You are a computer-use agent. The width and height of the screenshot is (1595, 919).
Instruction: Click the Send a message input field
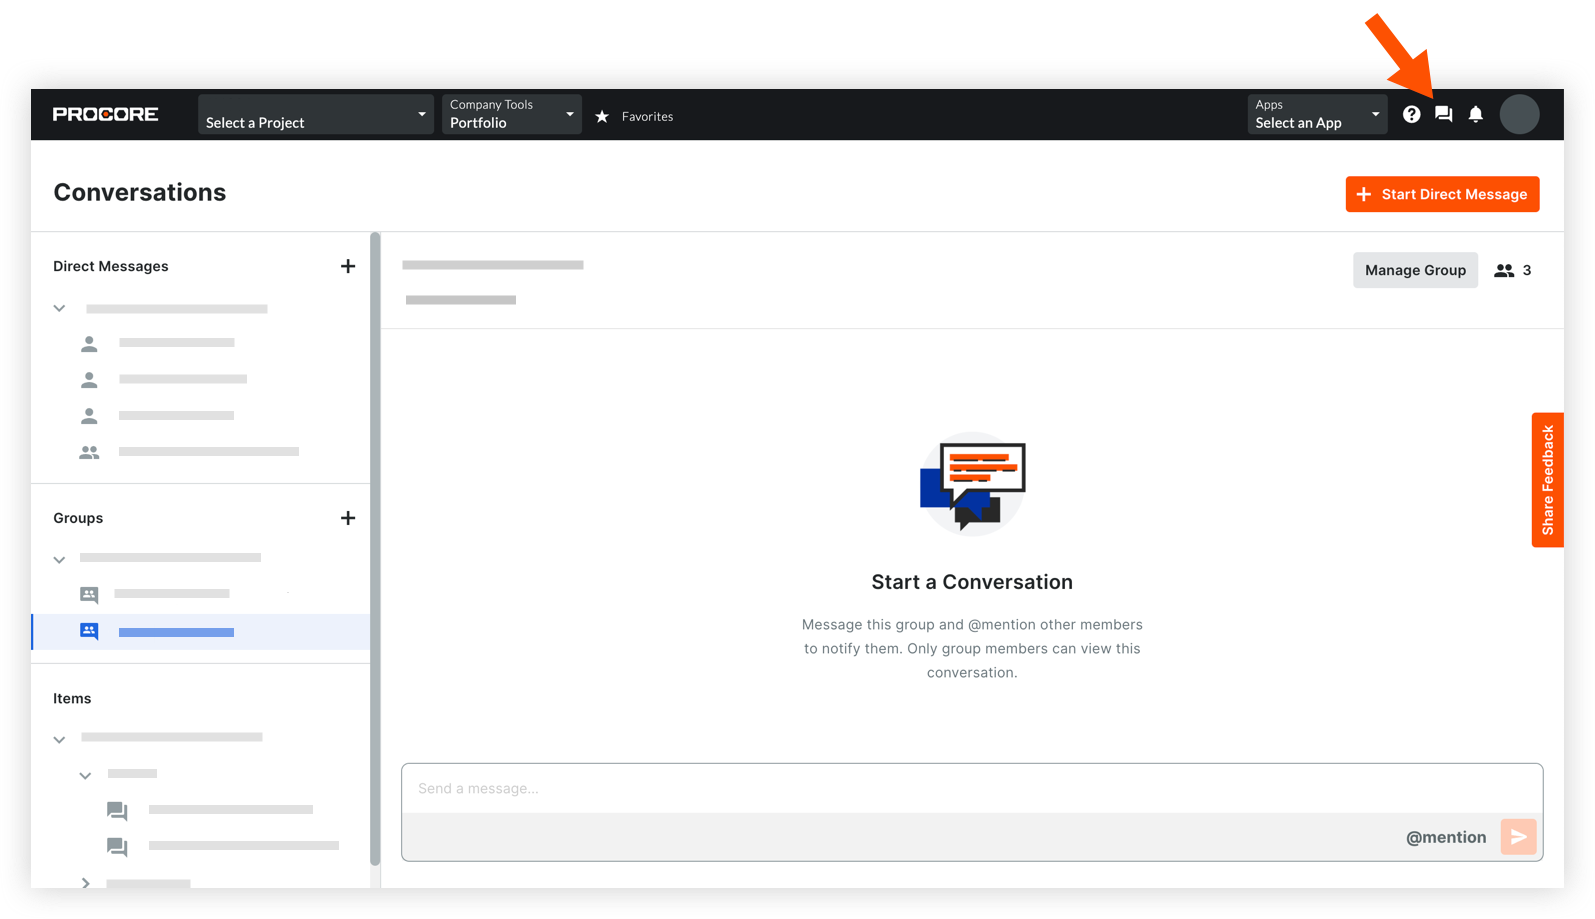pyautogui.click(x=971, y=789)
